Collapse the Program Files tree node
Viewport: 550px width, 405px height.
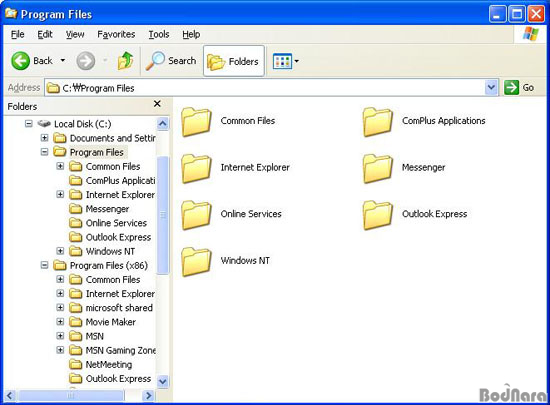coord(45,152)
